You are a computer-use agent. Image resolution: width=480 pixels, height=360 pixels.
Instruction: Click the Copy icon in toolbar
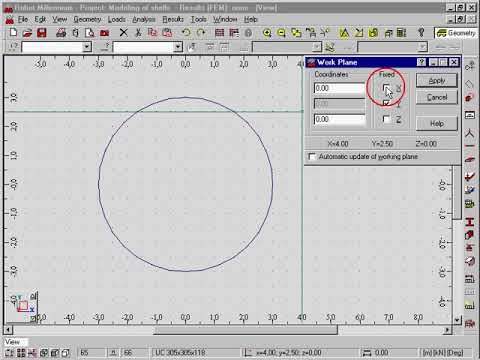coord(152,33)
